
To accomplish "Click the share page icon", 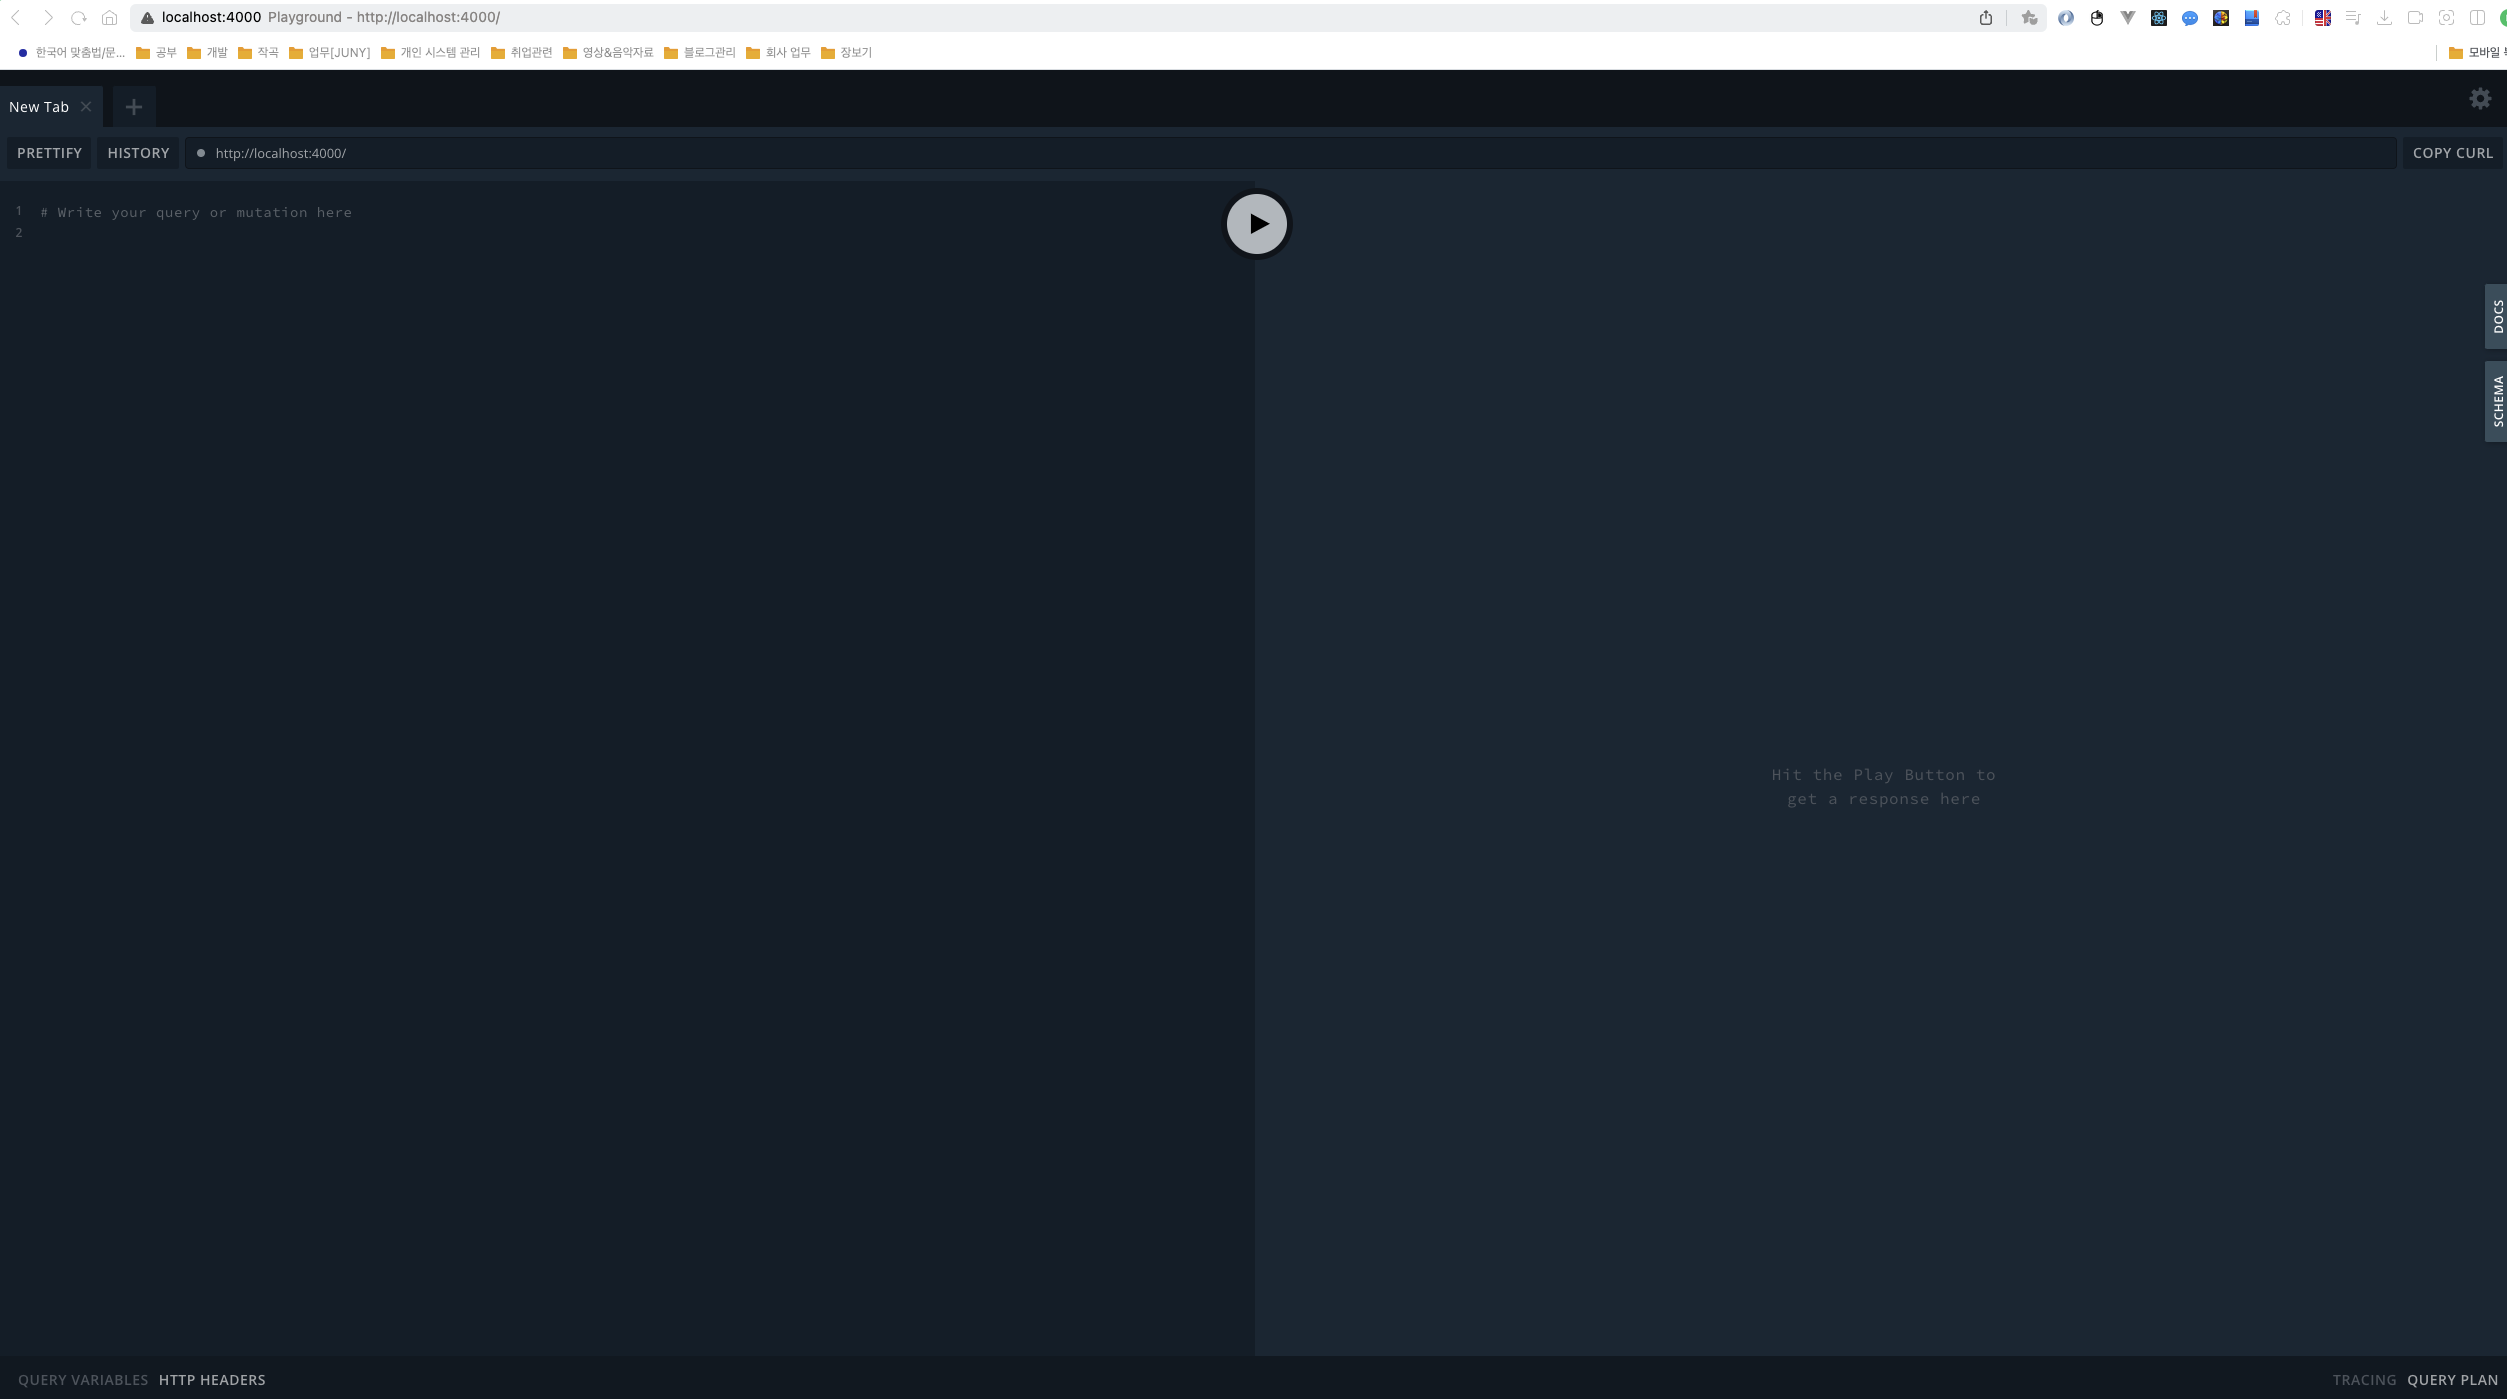I will (1985, 18).
